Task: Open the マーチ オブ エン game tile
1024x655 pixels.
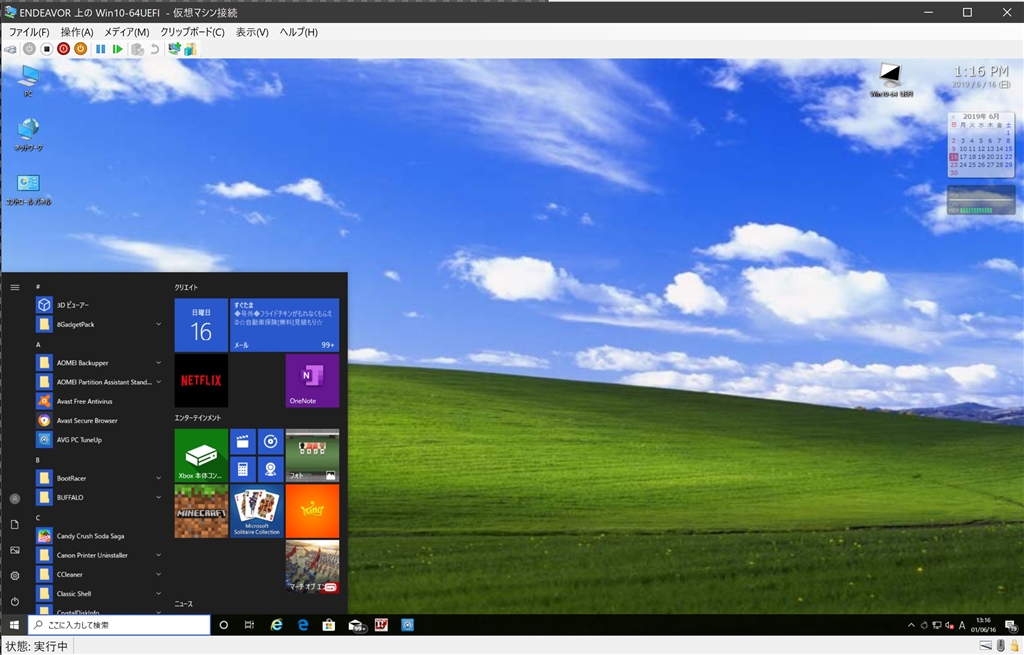Action: point(312,567)
